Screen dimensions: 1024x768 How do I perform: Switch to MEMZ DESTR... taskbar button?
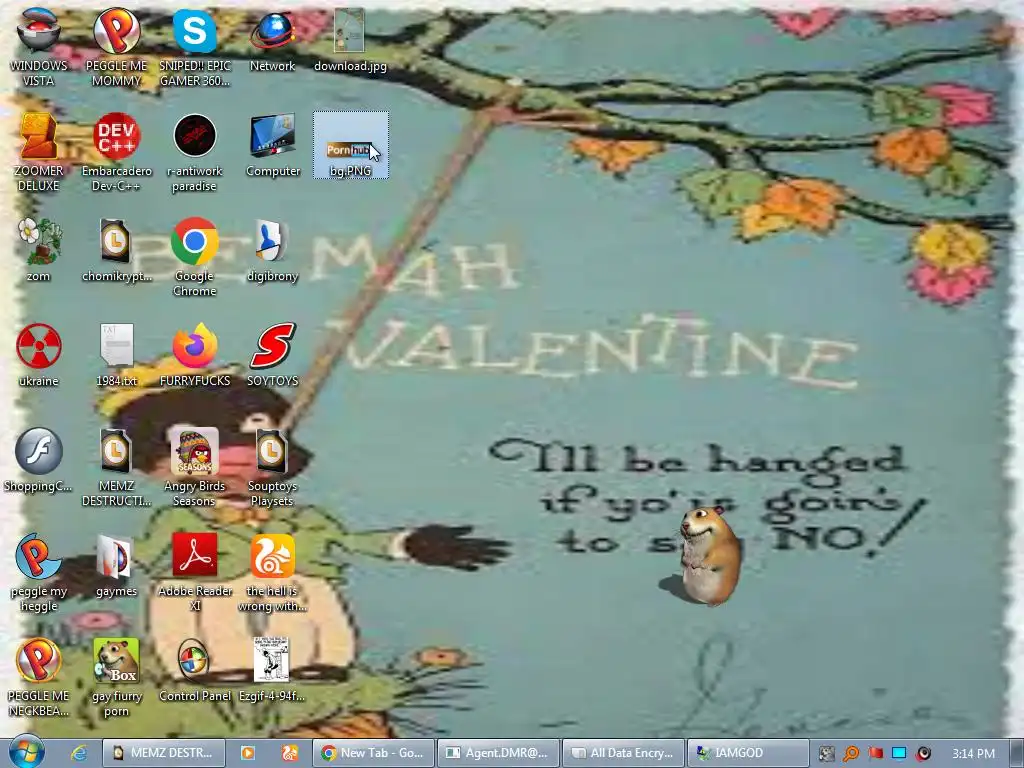pos(164,753)
